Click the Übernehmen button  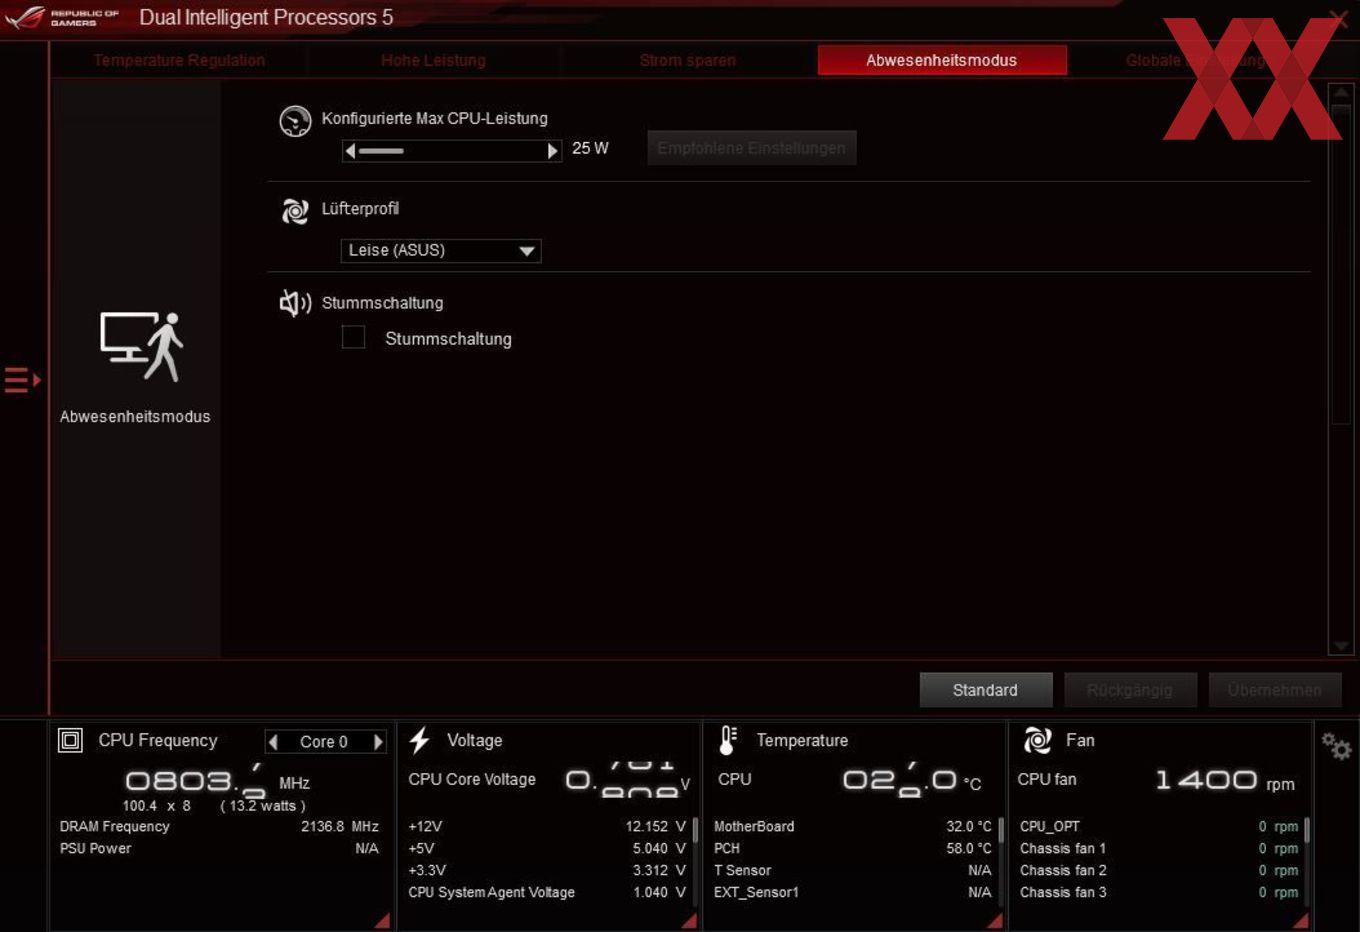pos(1275,690)
